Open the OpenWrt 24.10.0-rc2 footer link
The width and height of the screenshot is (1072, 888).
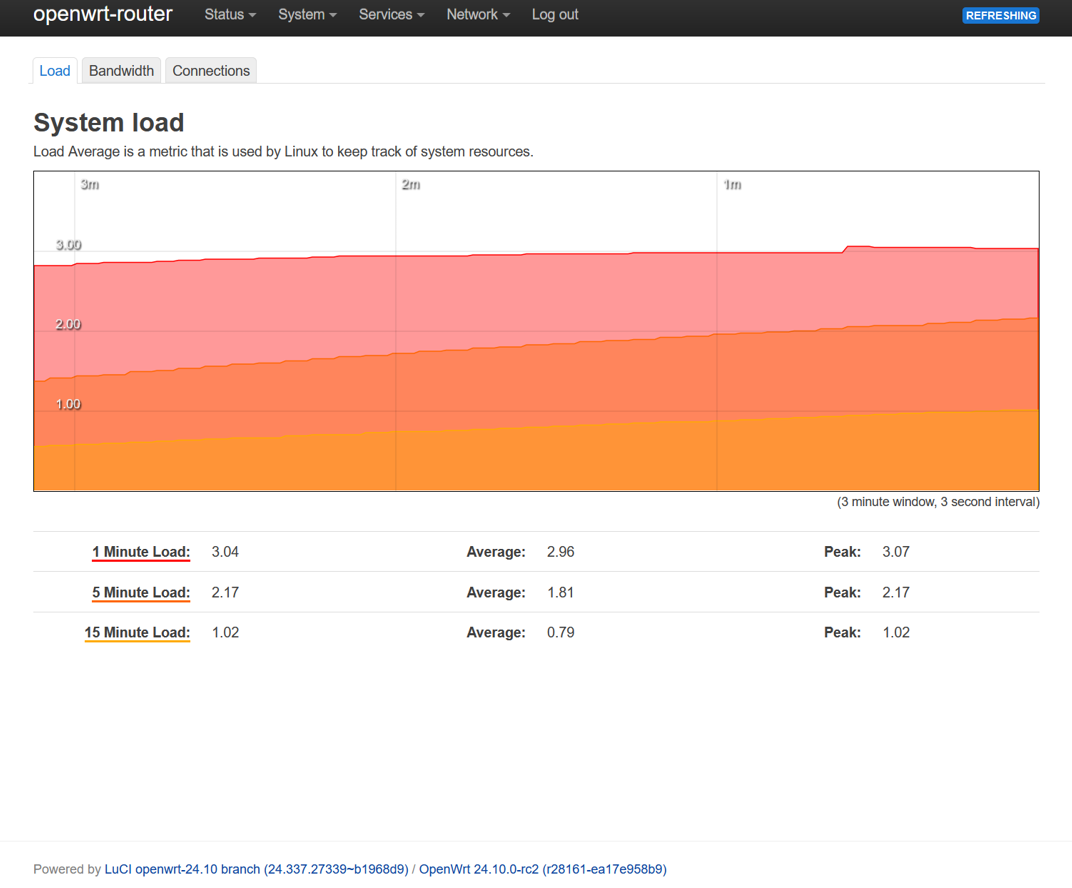[542, 869]
